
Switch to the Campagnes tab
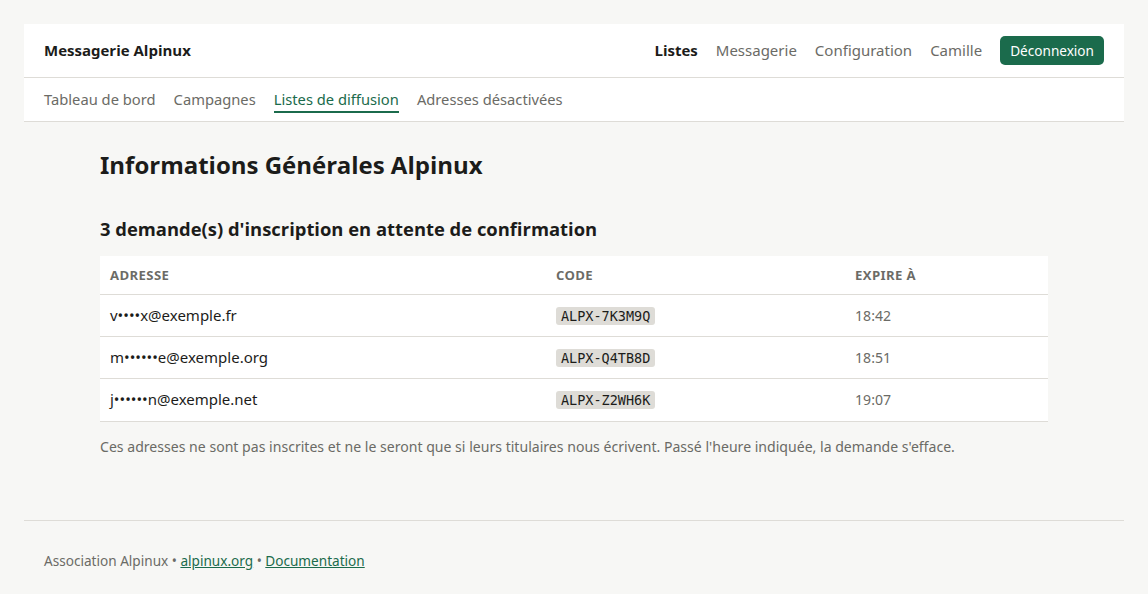pos(215,100)
